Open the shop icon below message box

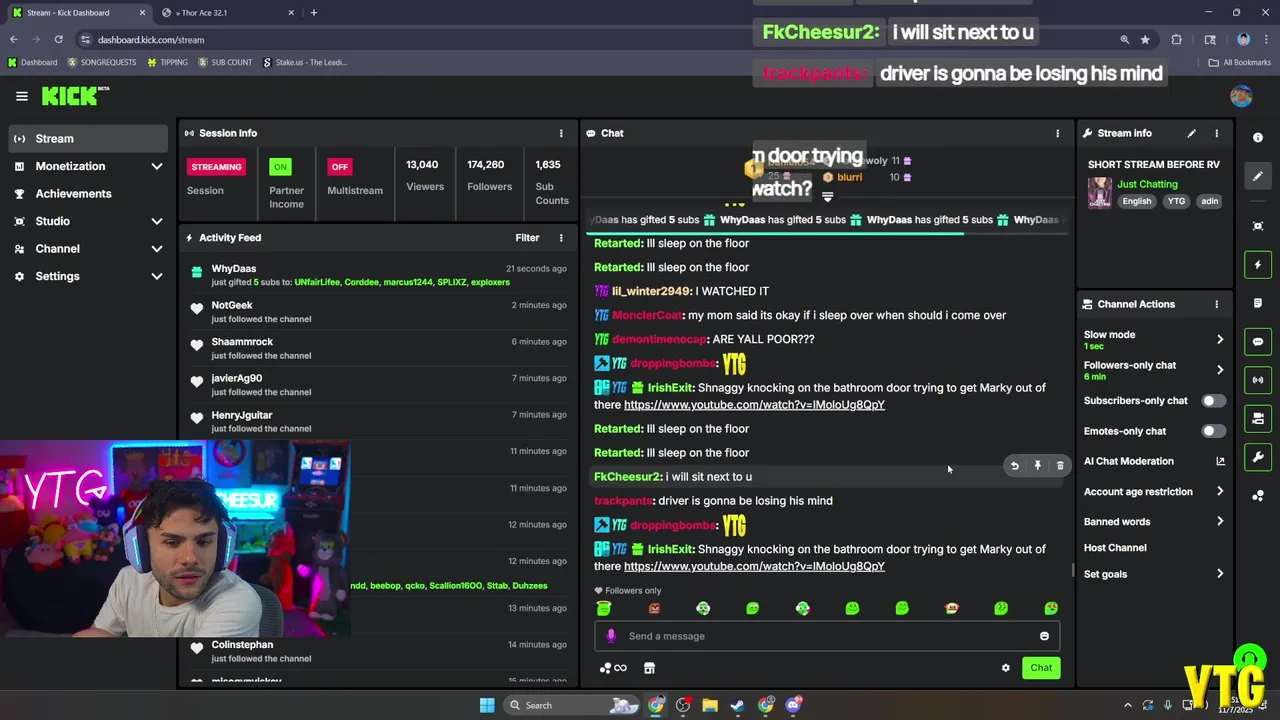click(x=649, y=668)
